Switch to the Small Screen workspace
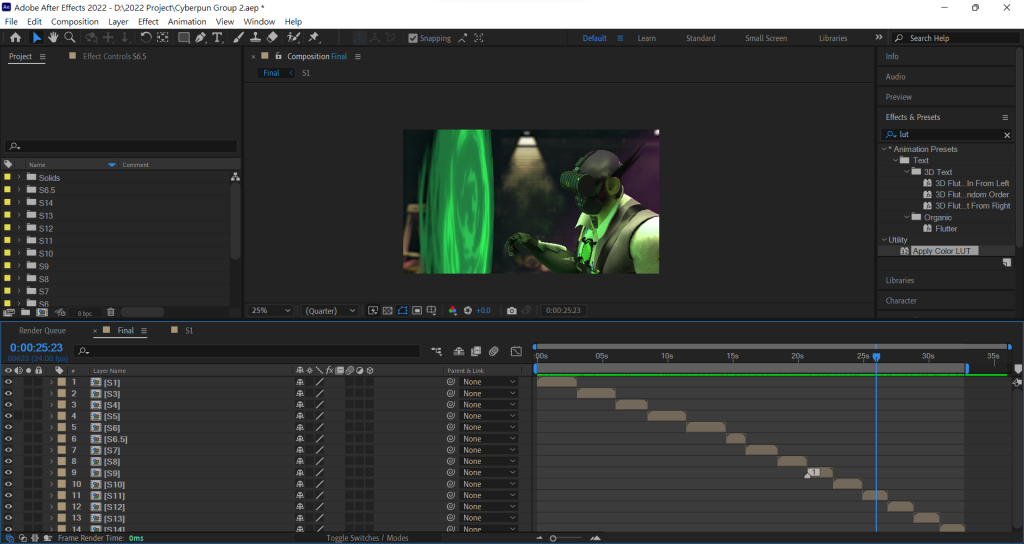 pyautogui.click(x=766, y=38)
